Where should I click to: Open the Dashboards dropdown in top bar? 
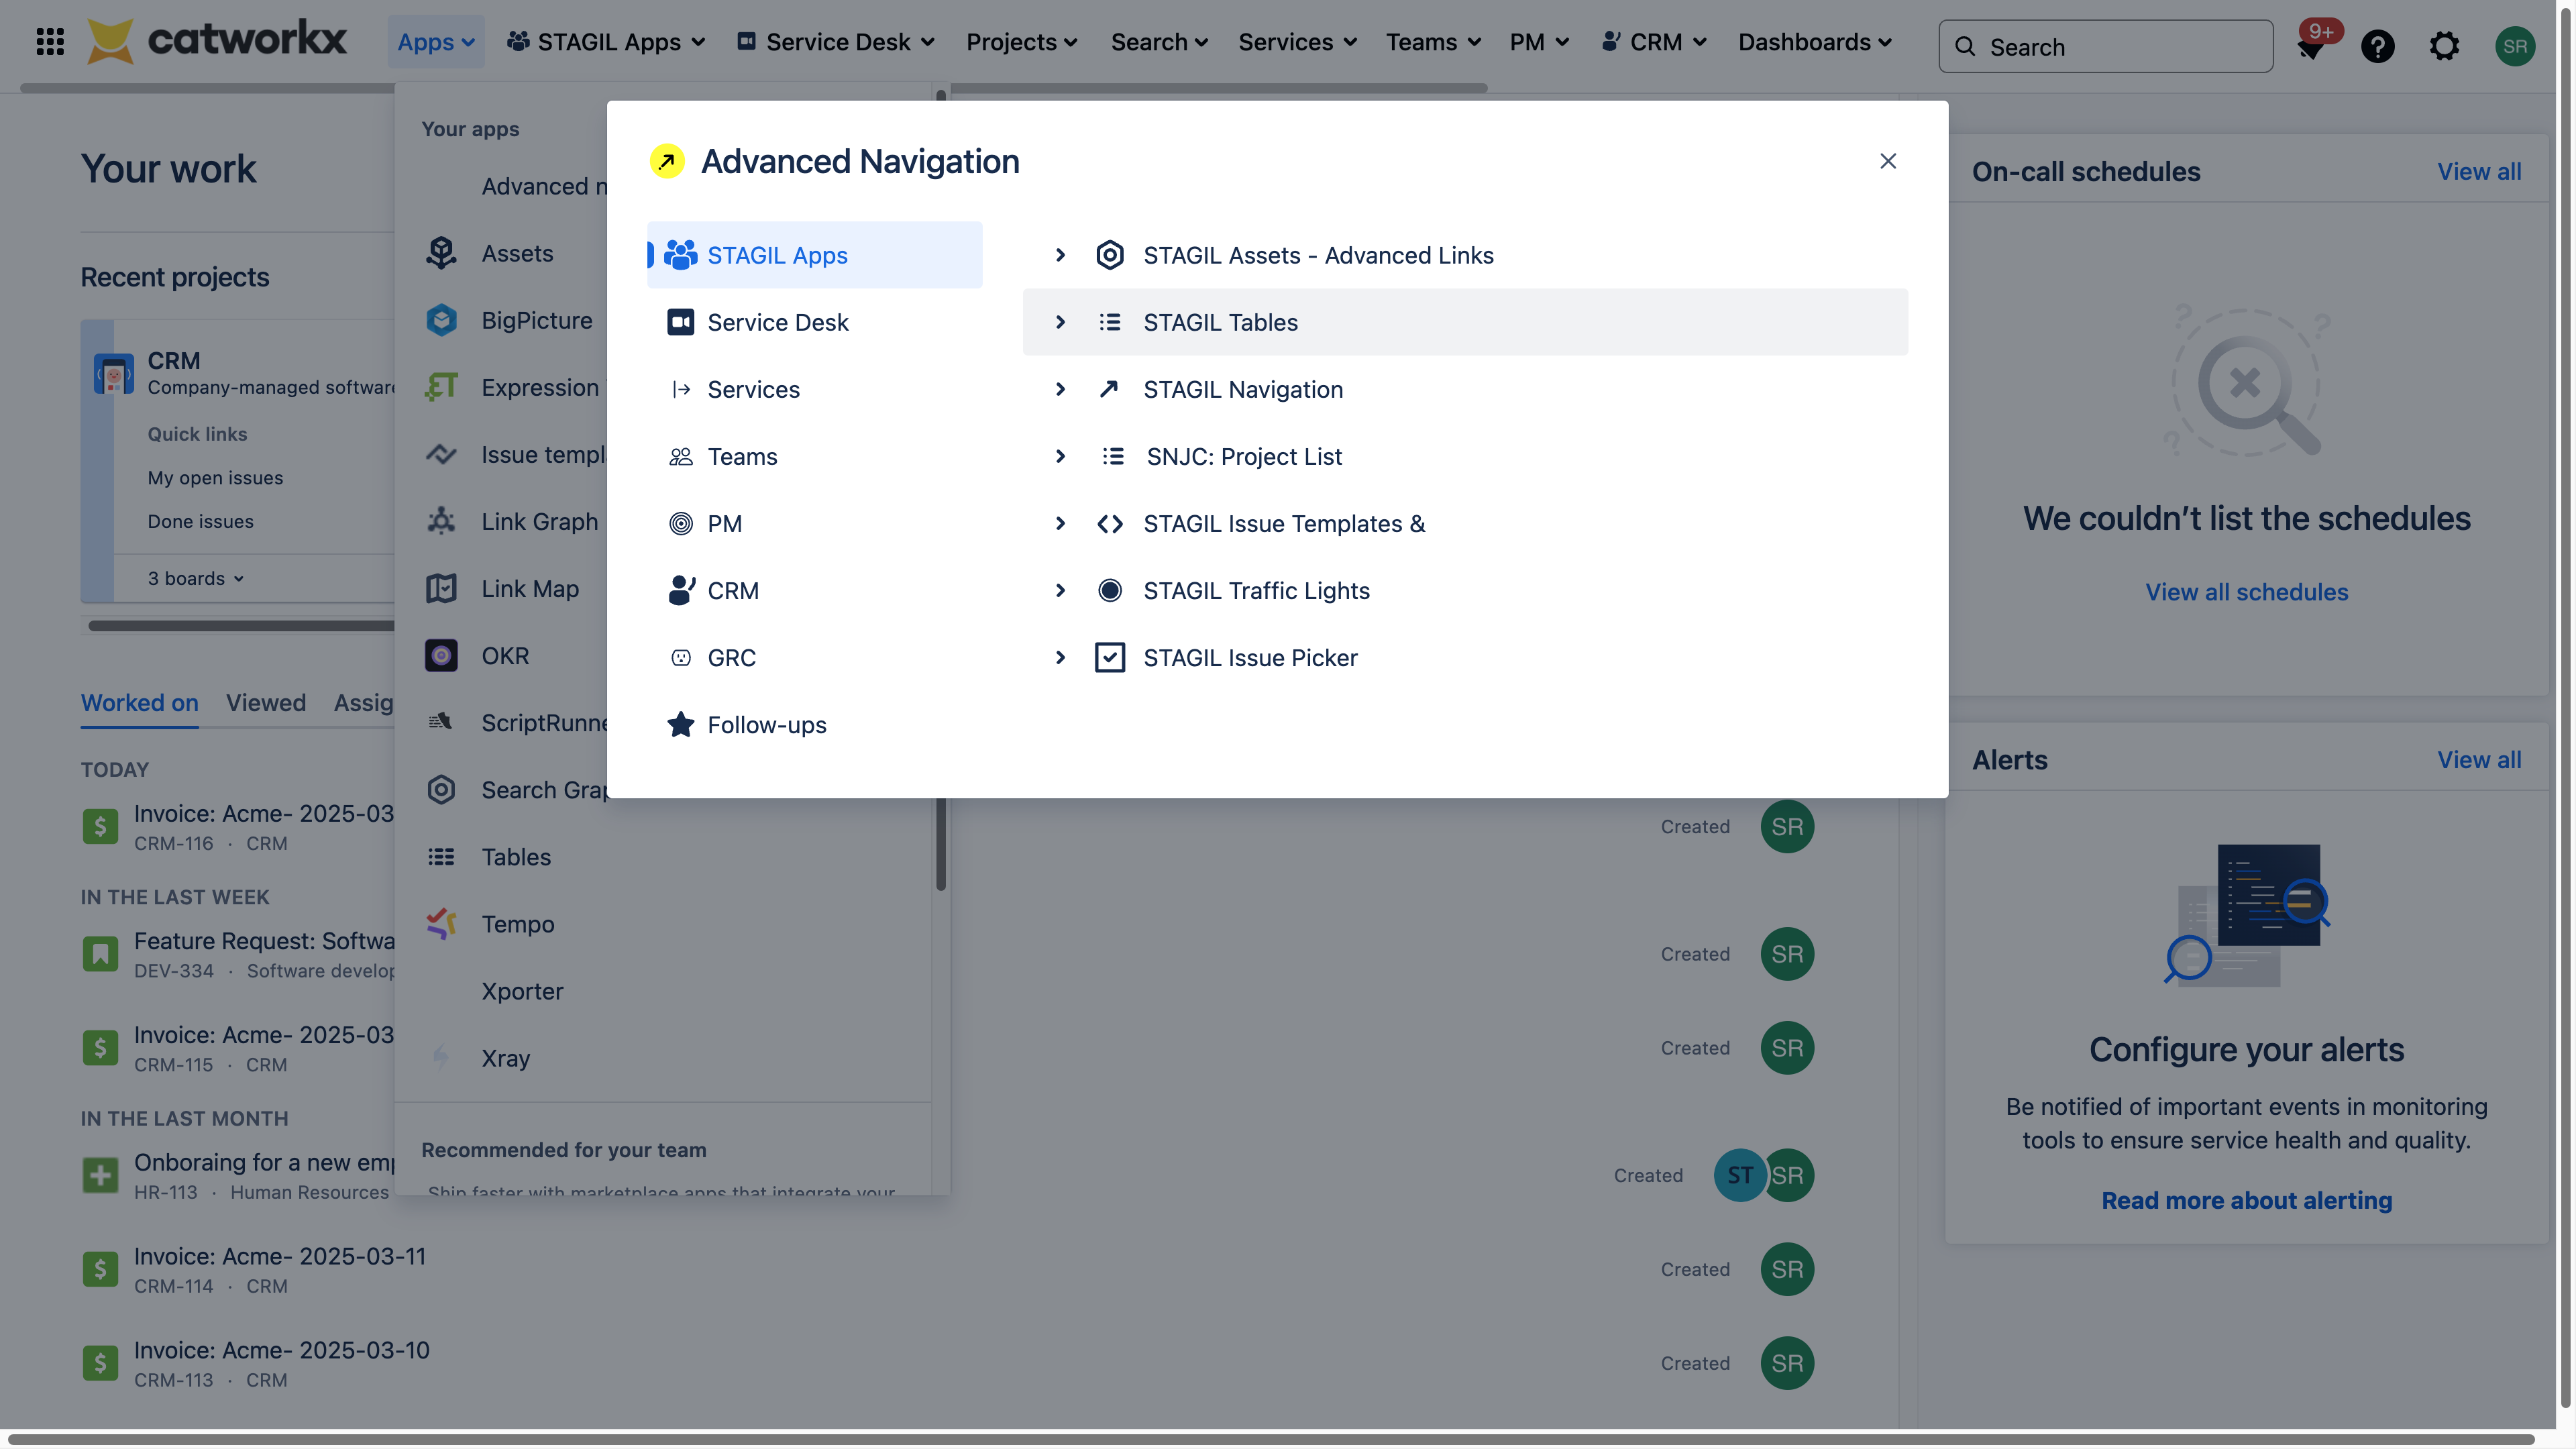point(1814,42)
